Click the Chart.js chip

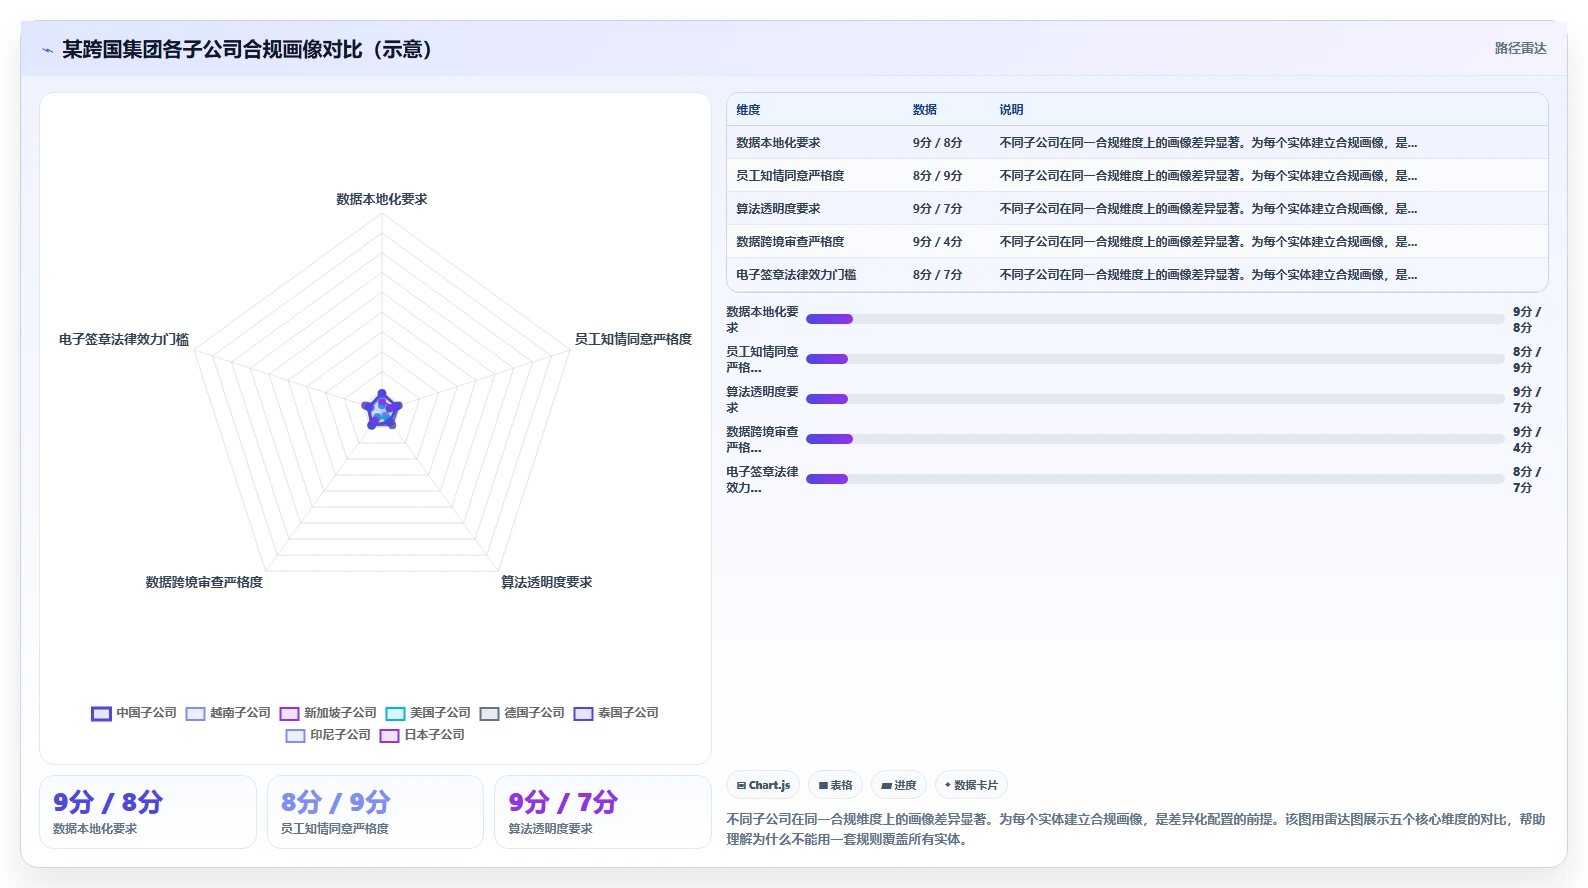click(763, 785)
